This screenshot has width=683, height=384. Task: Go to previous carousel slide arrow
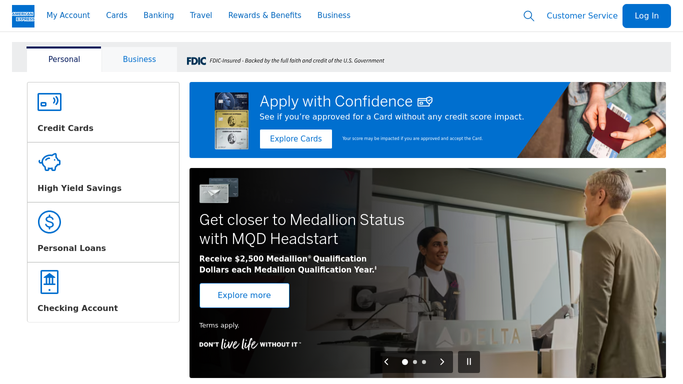pos(386,362)
